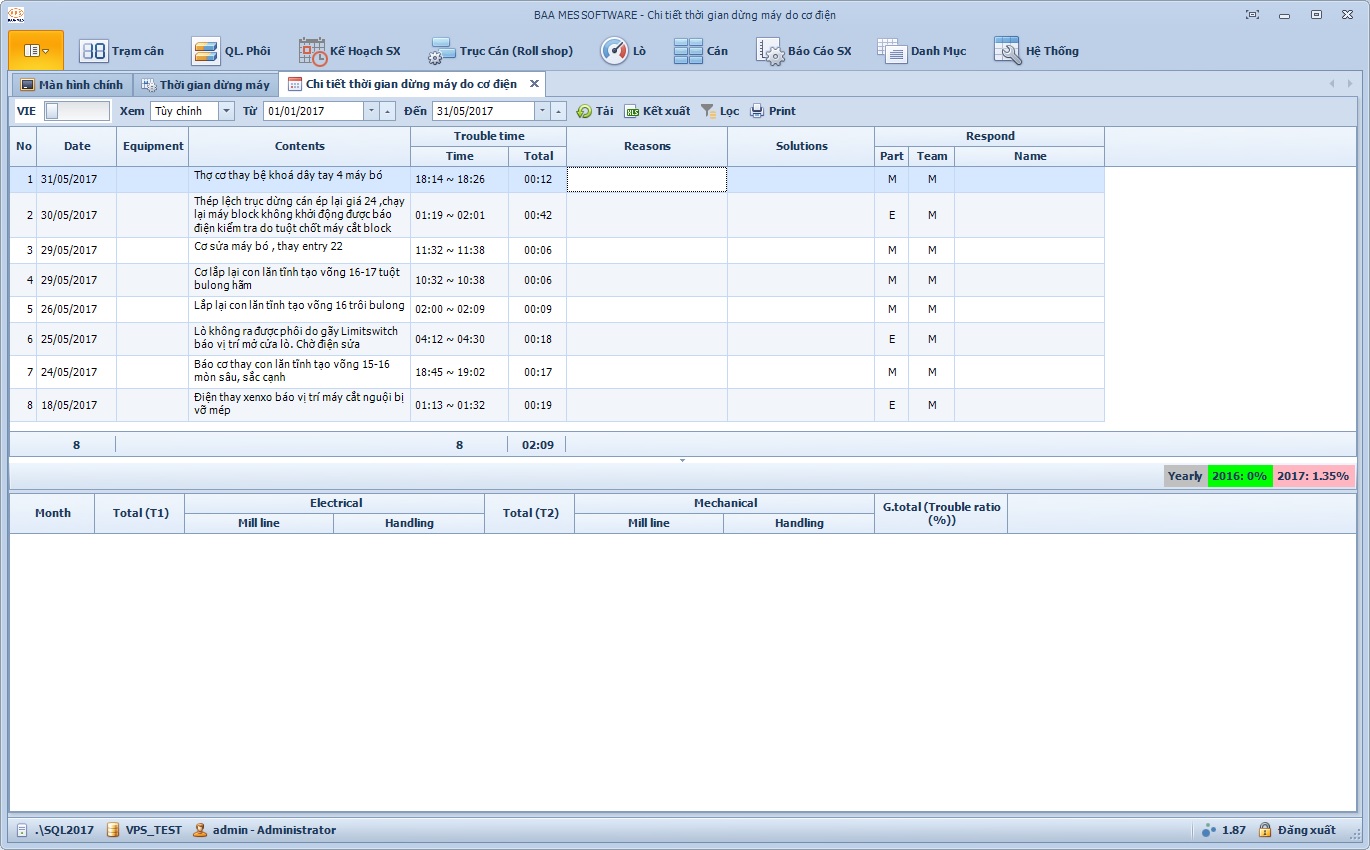Viewport: 1370px width, 850px height.
Task: Switch to the Thời gian dừng máy tab
Action: tap(206, 85)
